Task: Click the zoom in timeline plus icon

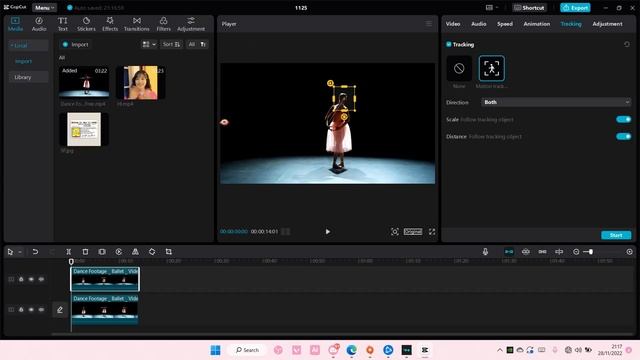Action: click(x=630, y=252)
